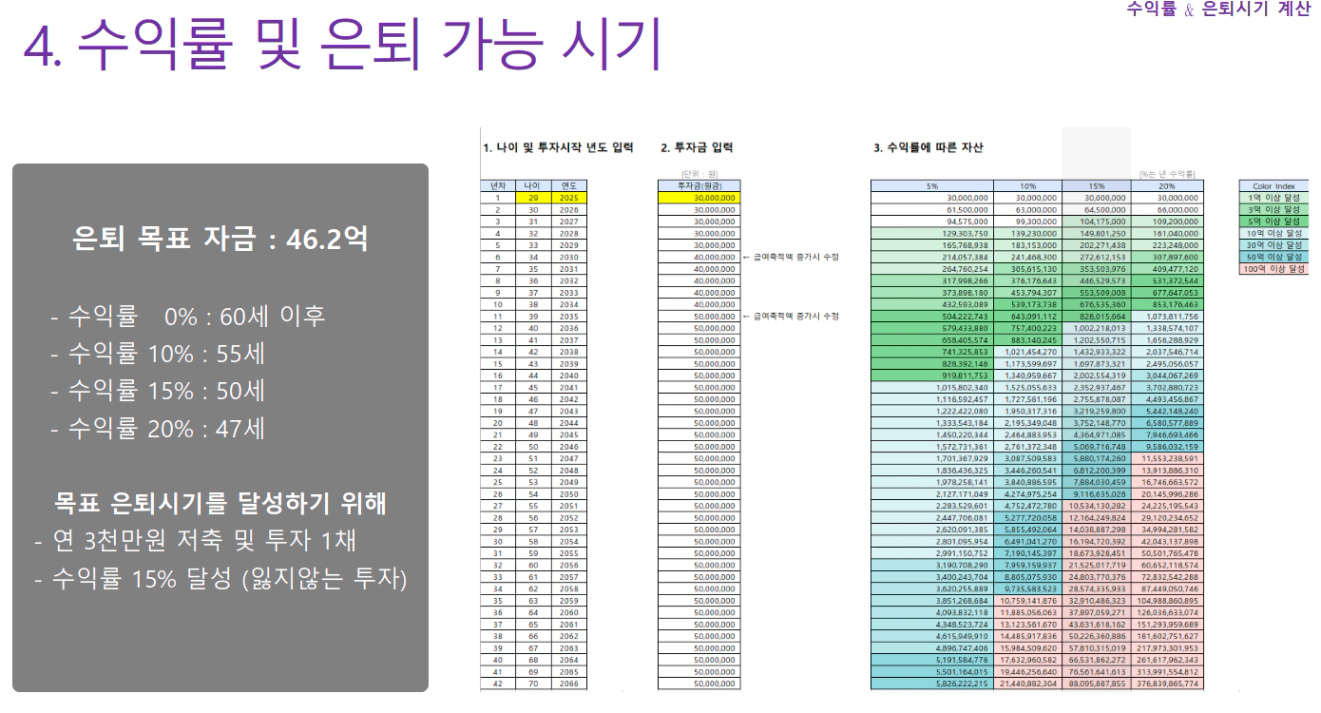Click the year cell '2040'
The width and height of the screenshot is (1321, 713).
tap(570, 375)
